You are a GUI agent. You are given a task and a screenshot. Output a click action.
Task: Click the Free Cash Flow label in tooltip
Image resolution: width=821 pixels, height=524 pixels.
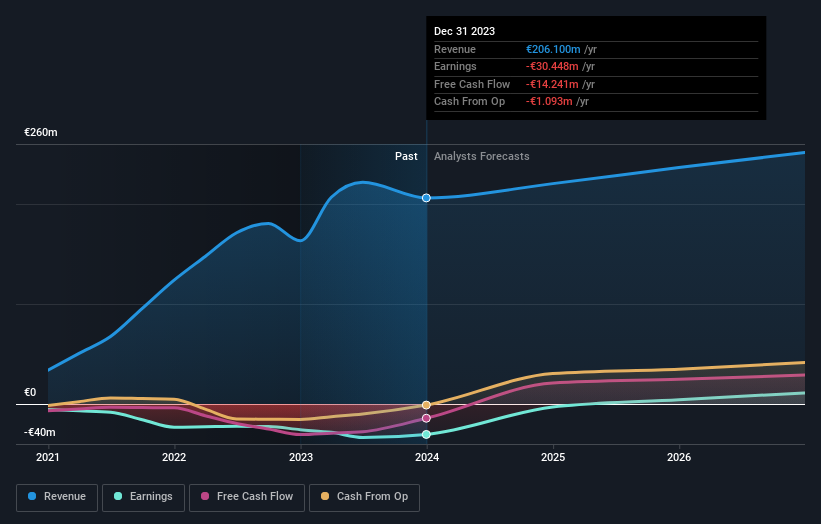(x=472, y=84)
